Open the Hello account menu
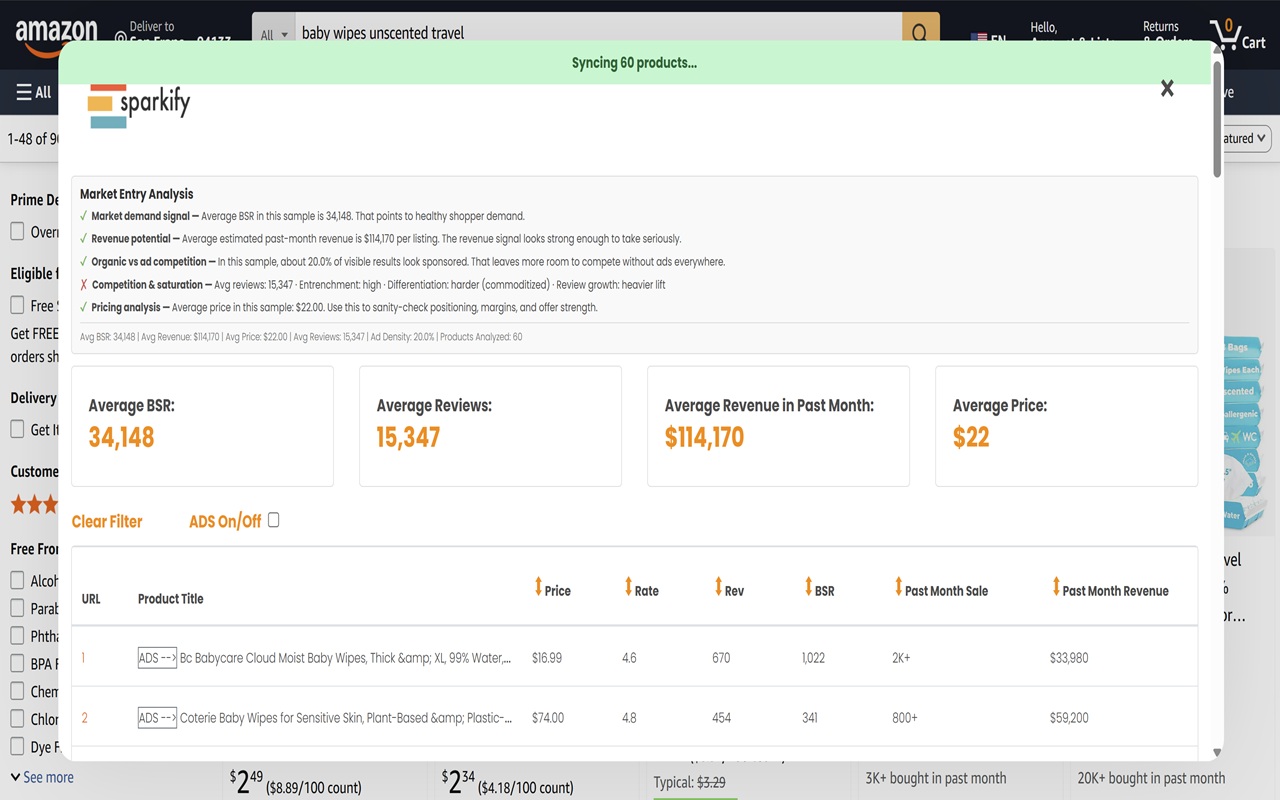Viewport: 1280px width, 800px height. click(1070, 34)
